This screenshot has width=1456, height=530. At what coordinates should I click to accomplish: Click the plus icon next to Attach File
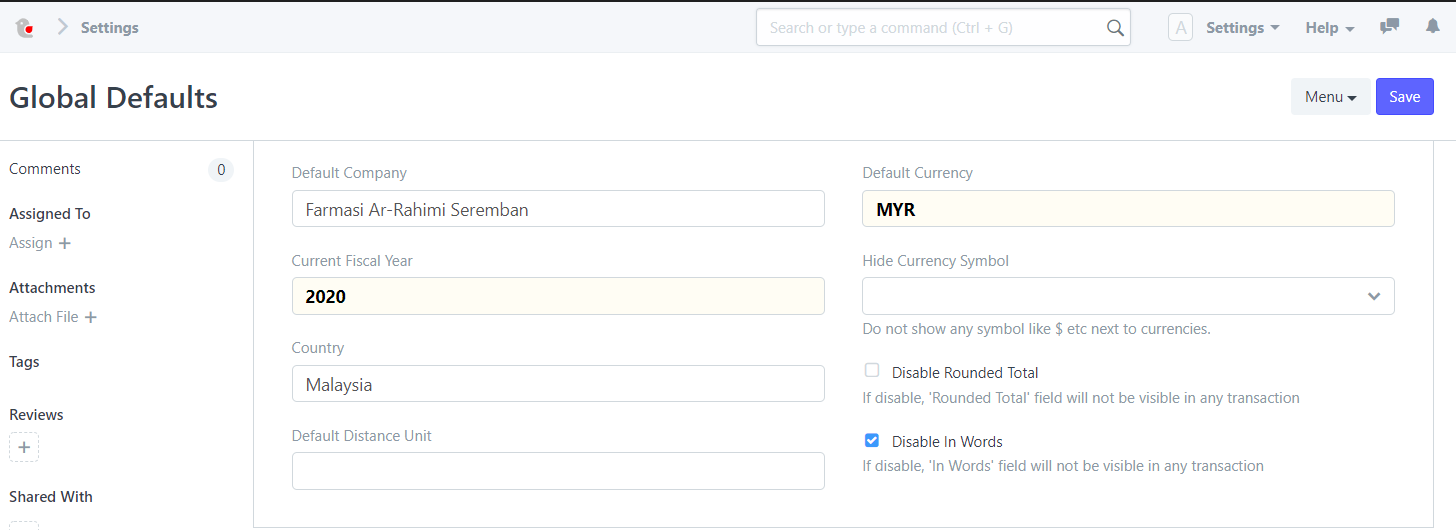(90, 317)
